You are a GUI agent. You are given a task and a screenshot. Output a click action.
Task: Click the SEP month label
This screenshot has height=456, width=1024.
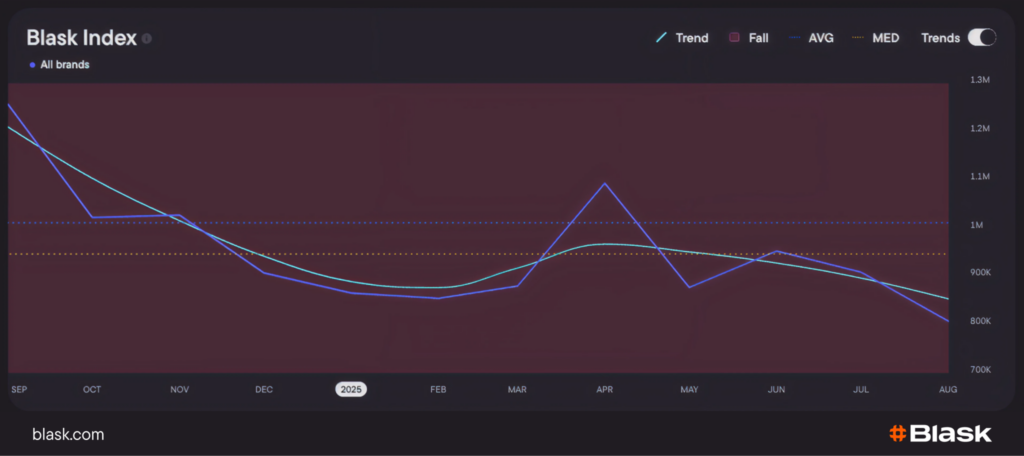pyautogui.click(x=19, y=389)
